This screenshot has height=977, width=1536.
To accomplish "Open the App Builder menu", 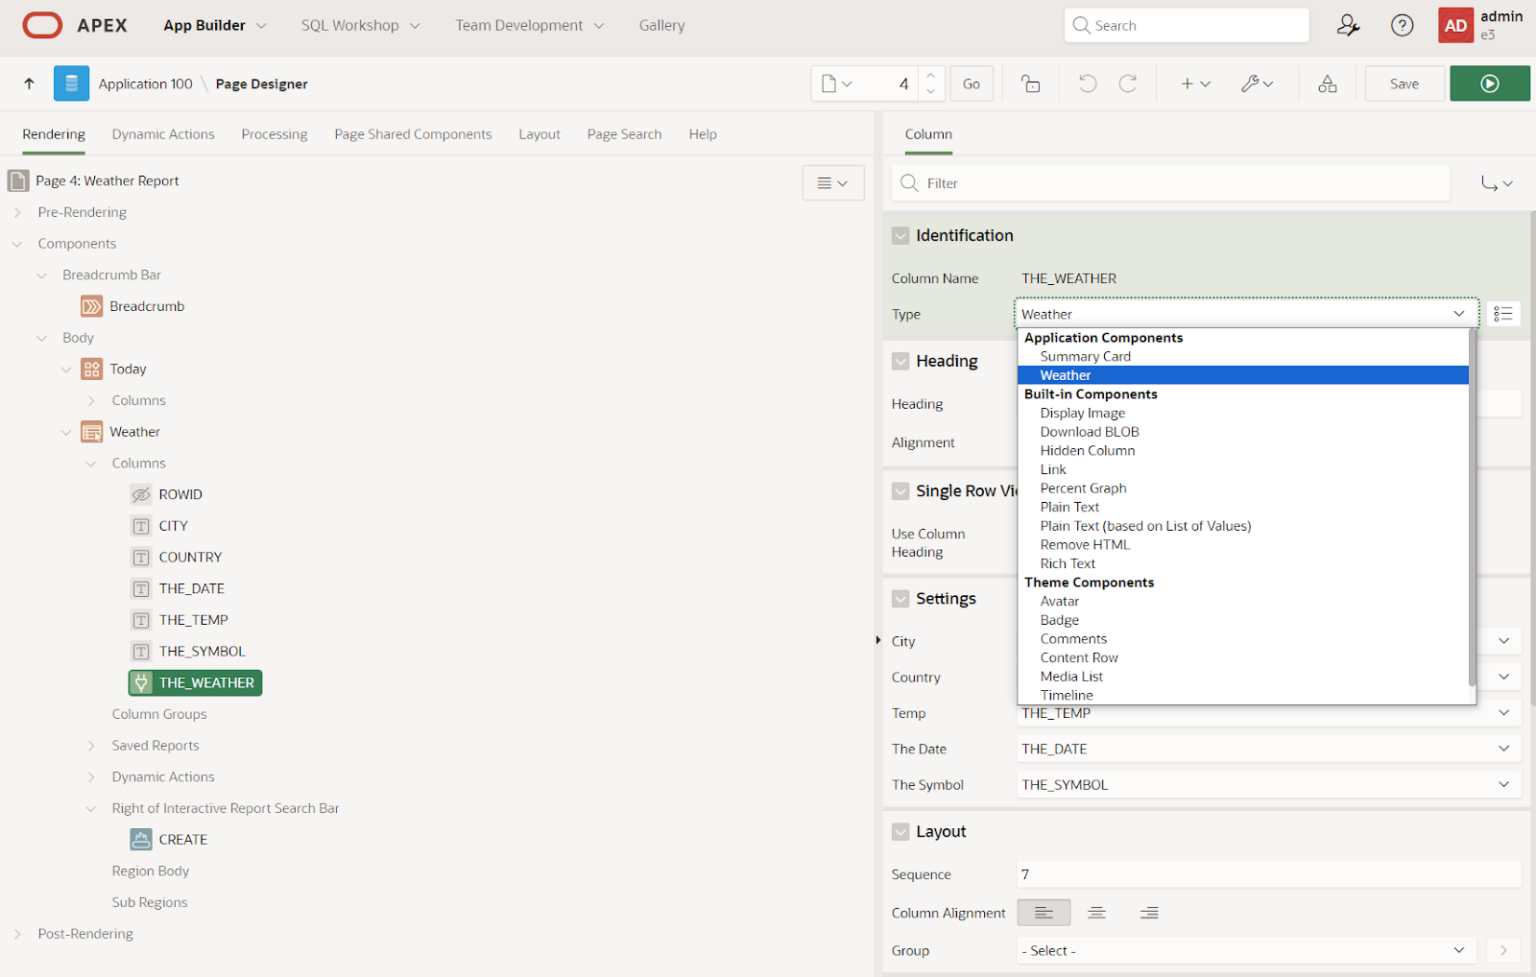I will 215,25.
